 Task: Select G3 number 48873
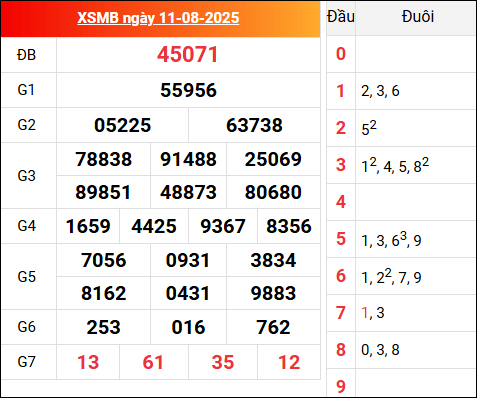(188, 192)
